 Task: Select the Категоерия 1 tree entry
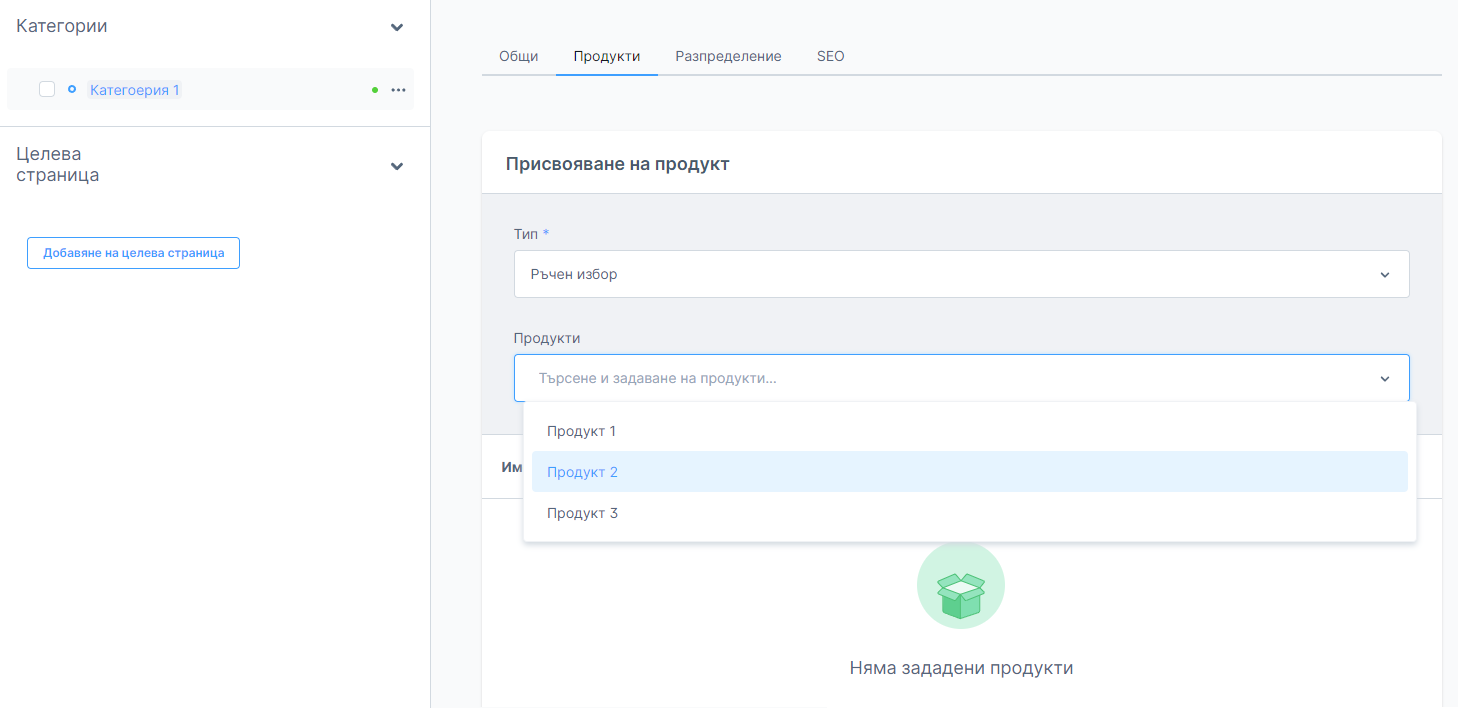click(x=135, y=90)
